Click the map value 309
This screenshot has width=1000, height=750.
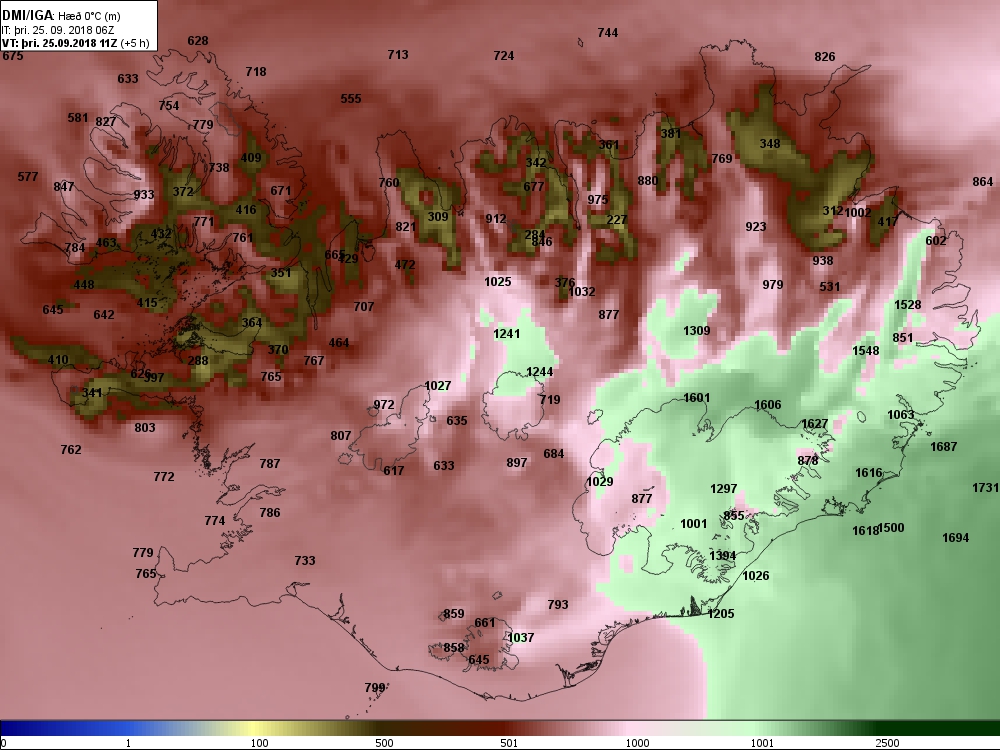click(438, 217)
